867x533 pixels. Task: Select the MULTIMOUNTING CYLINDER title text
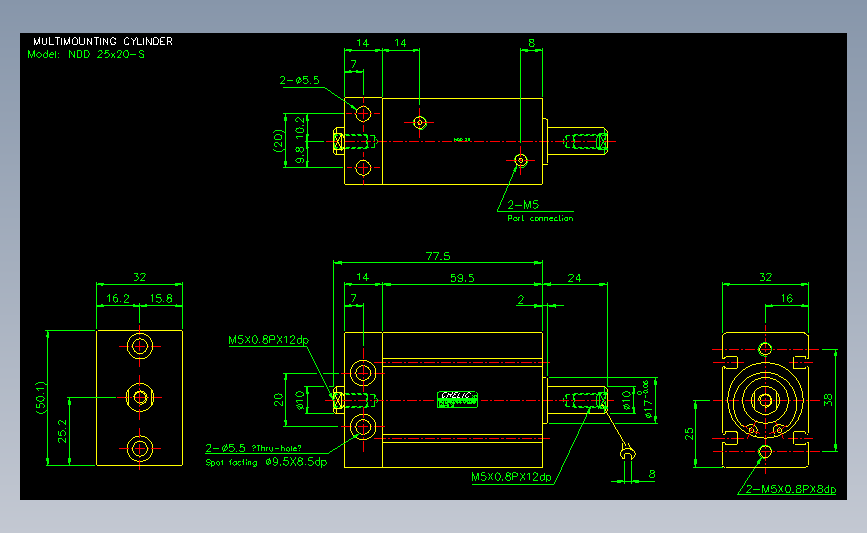tap(103, 41)
